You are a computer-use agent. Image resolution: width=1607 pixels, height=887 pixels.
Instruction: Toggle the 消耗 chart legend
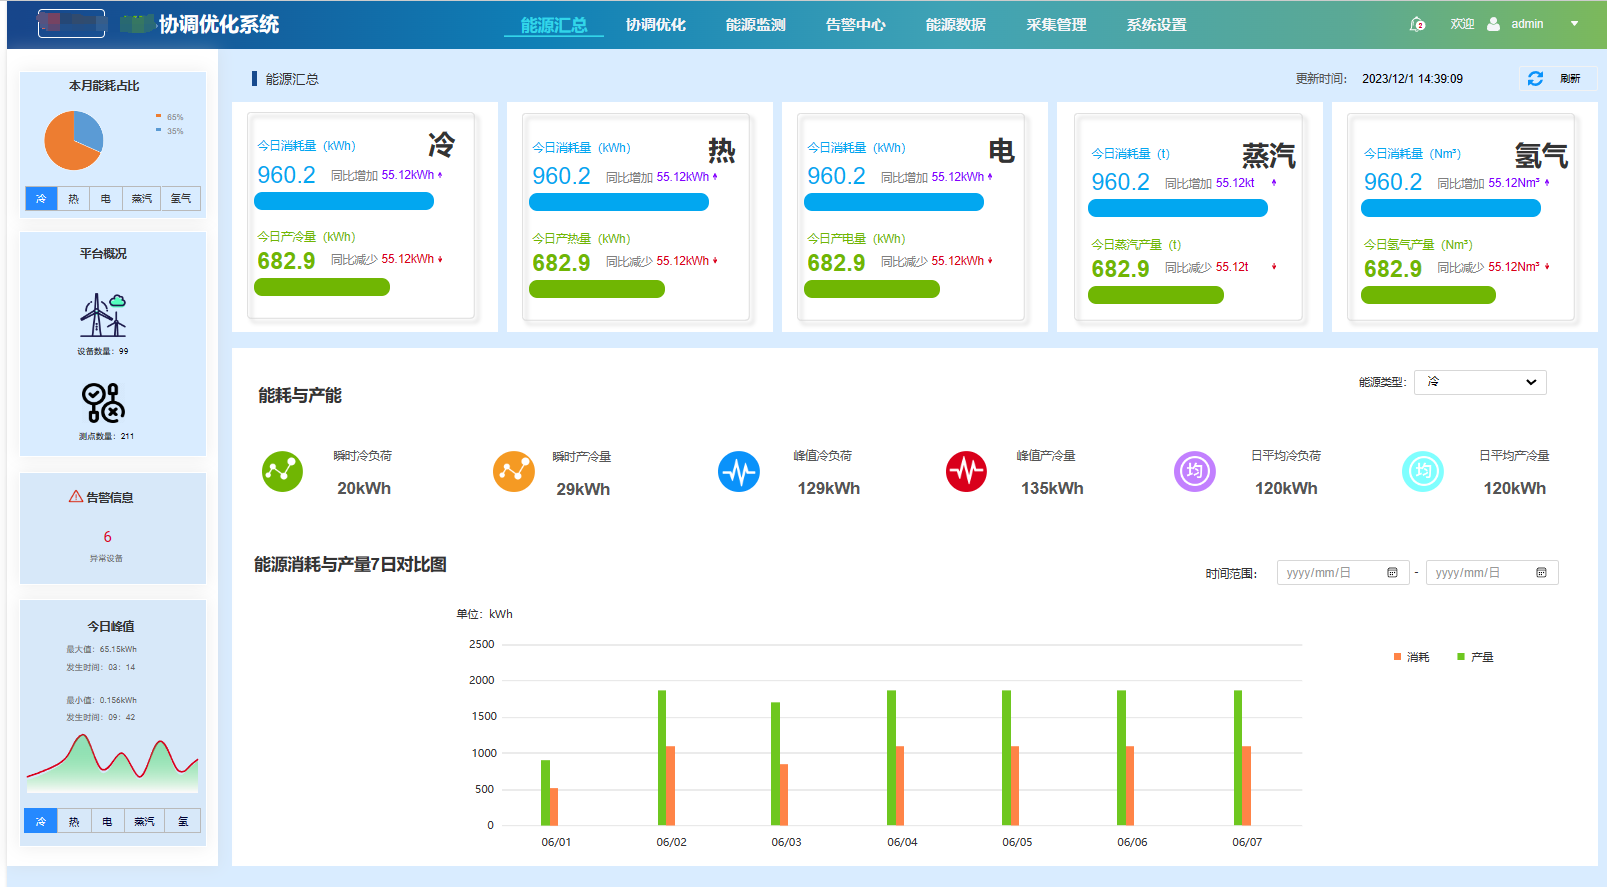(x=1412, y=657)
